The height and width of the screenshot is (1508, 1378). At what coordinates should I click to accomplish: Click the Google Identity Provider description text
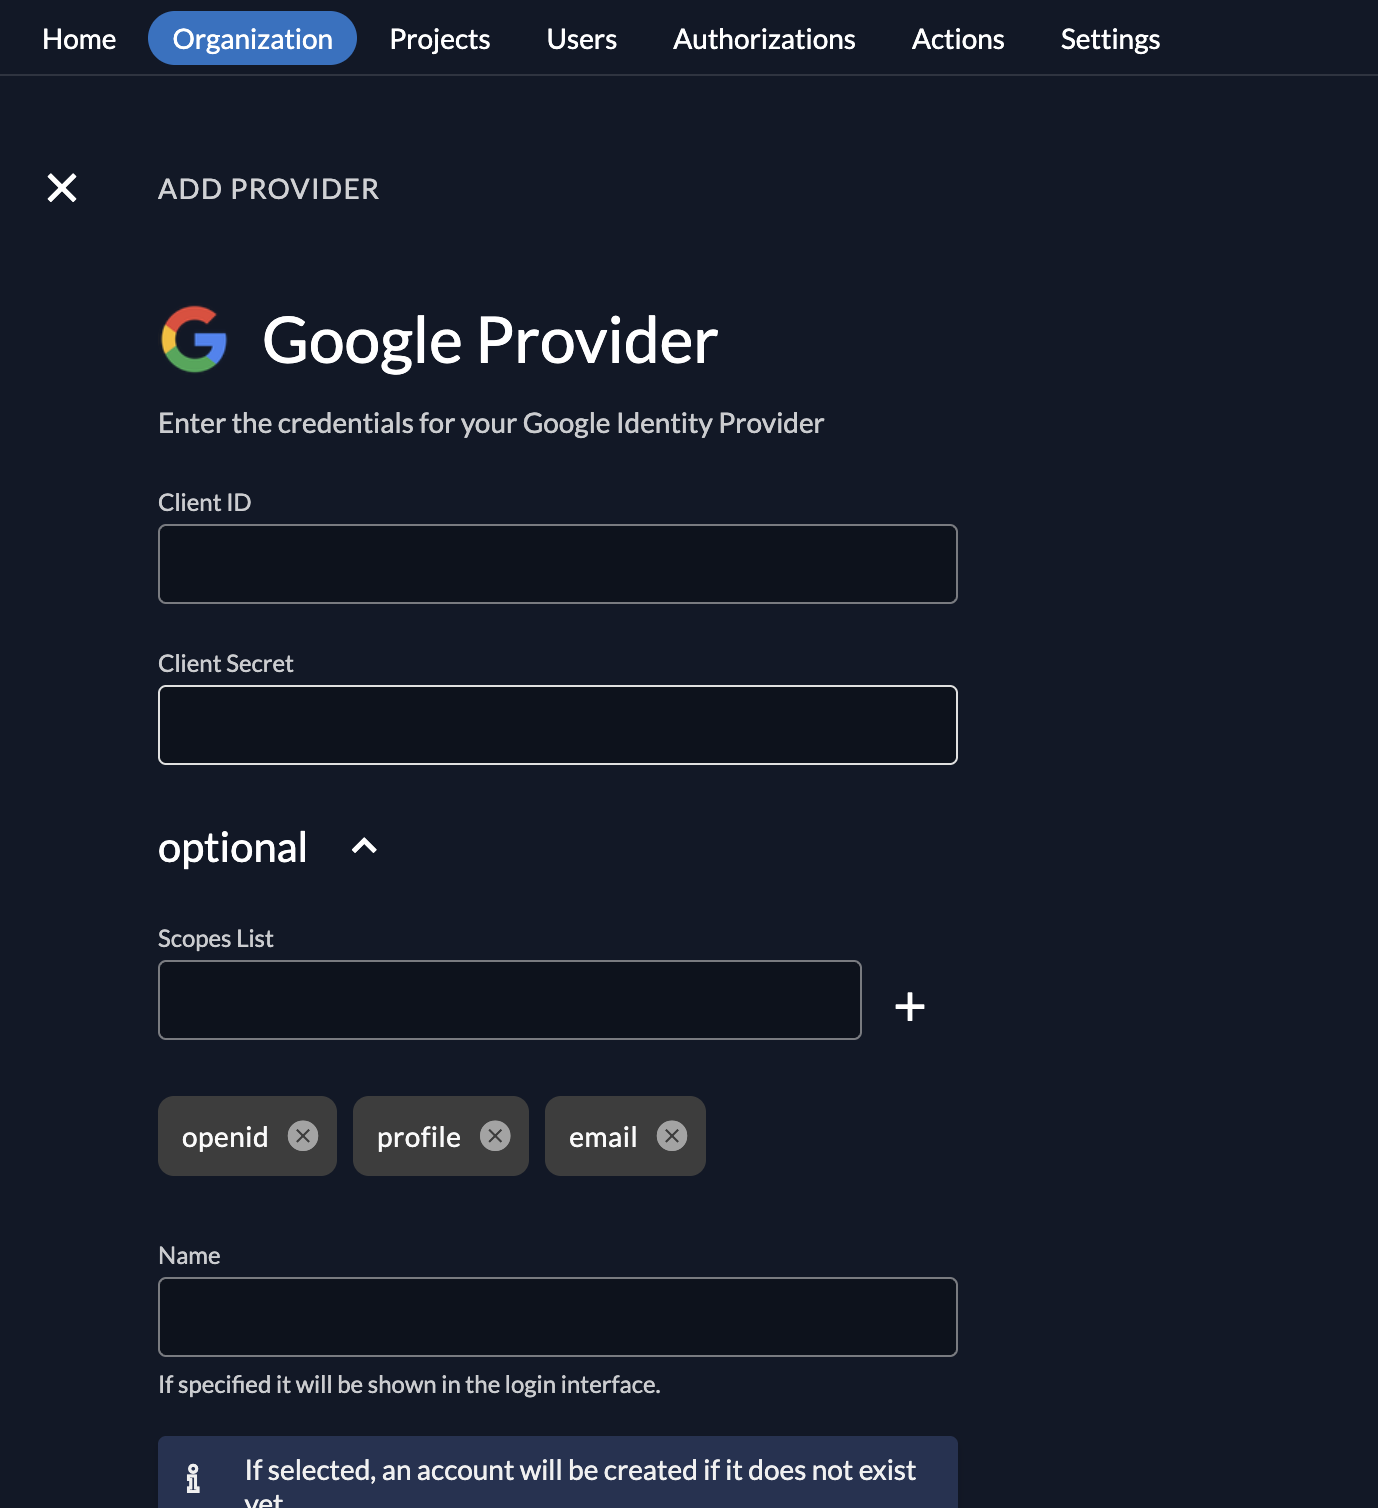click(491, 423)
